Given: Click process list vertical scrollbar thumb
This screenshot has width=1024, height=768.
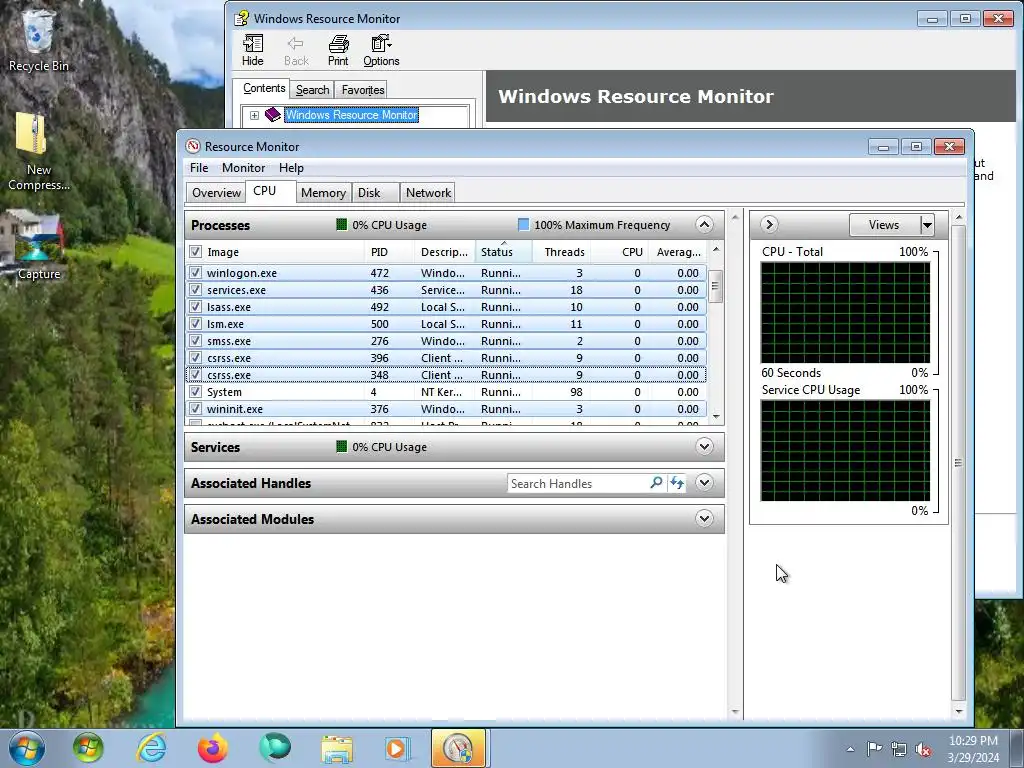Looking at the screenshot, I should coord(716,286).
